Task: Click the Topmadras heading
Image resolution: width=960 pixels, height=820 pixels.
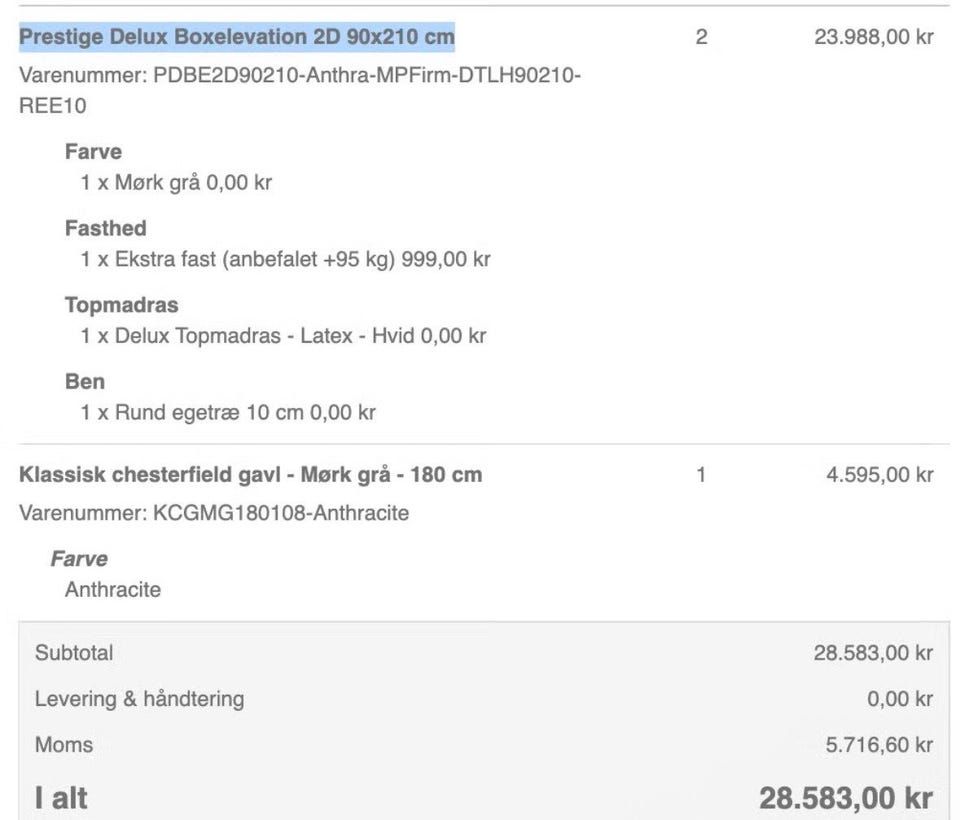Action: pos(121,305)
